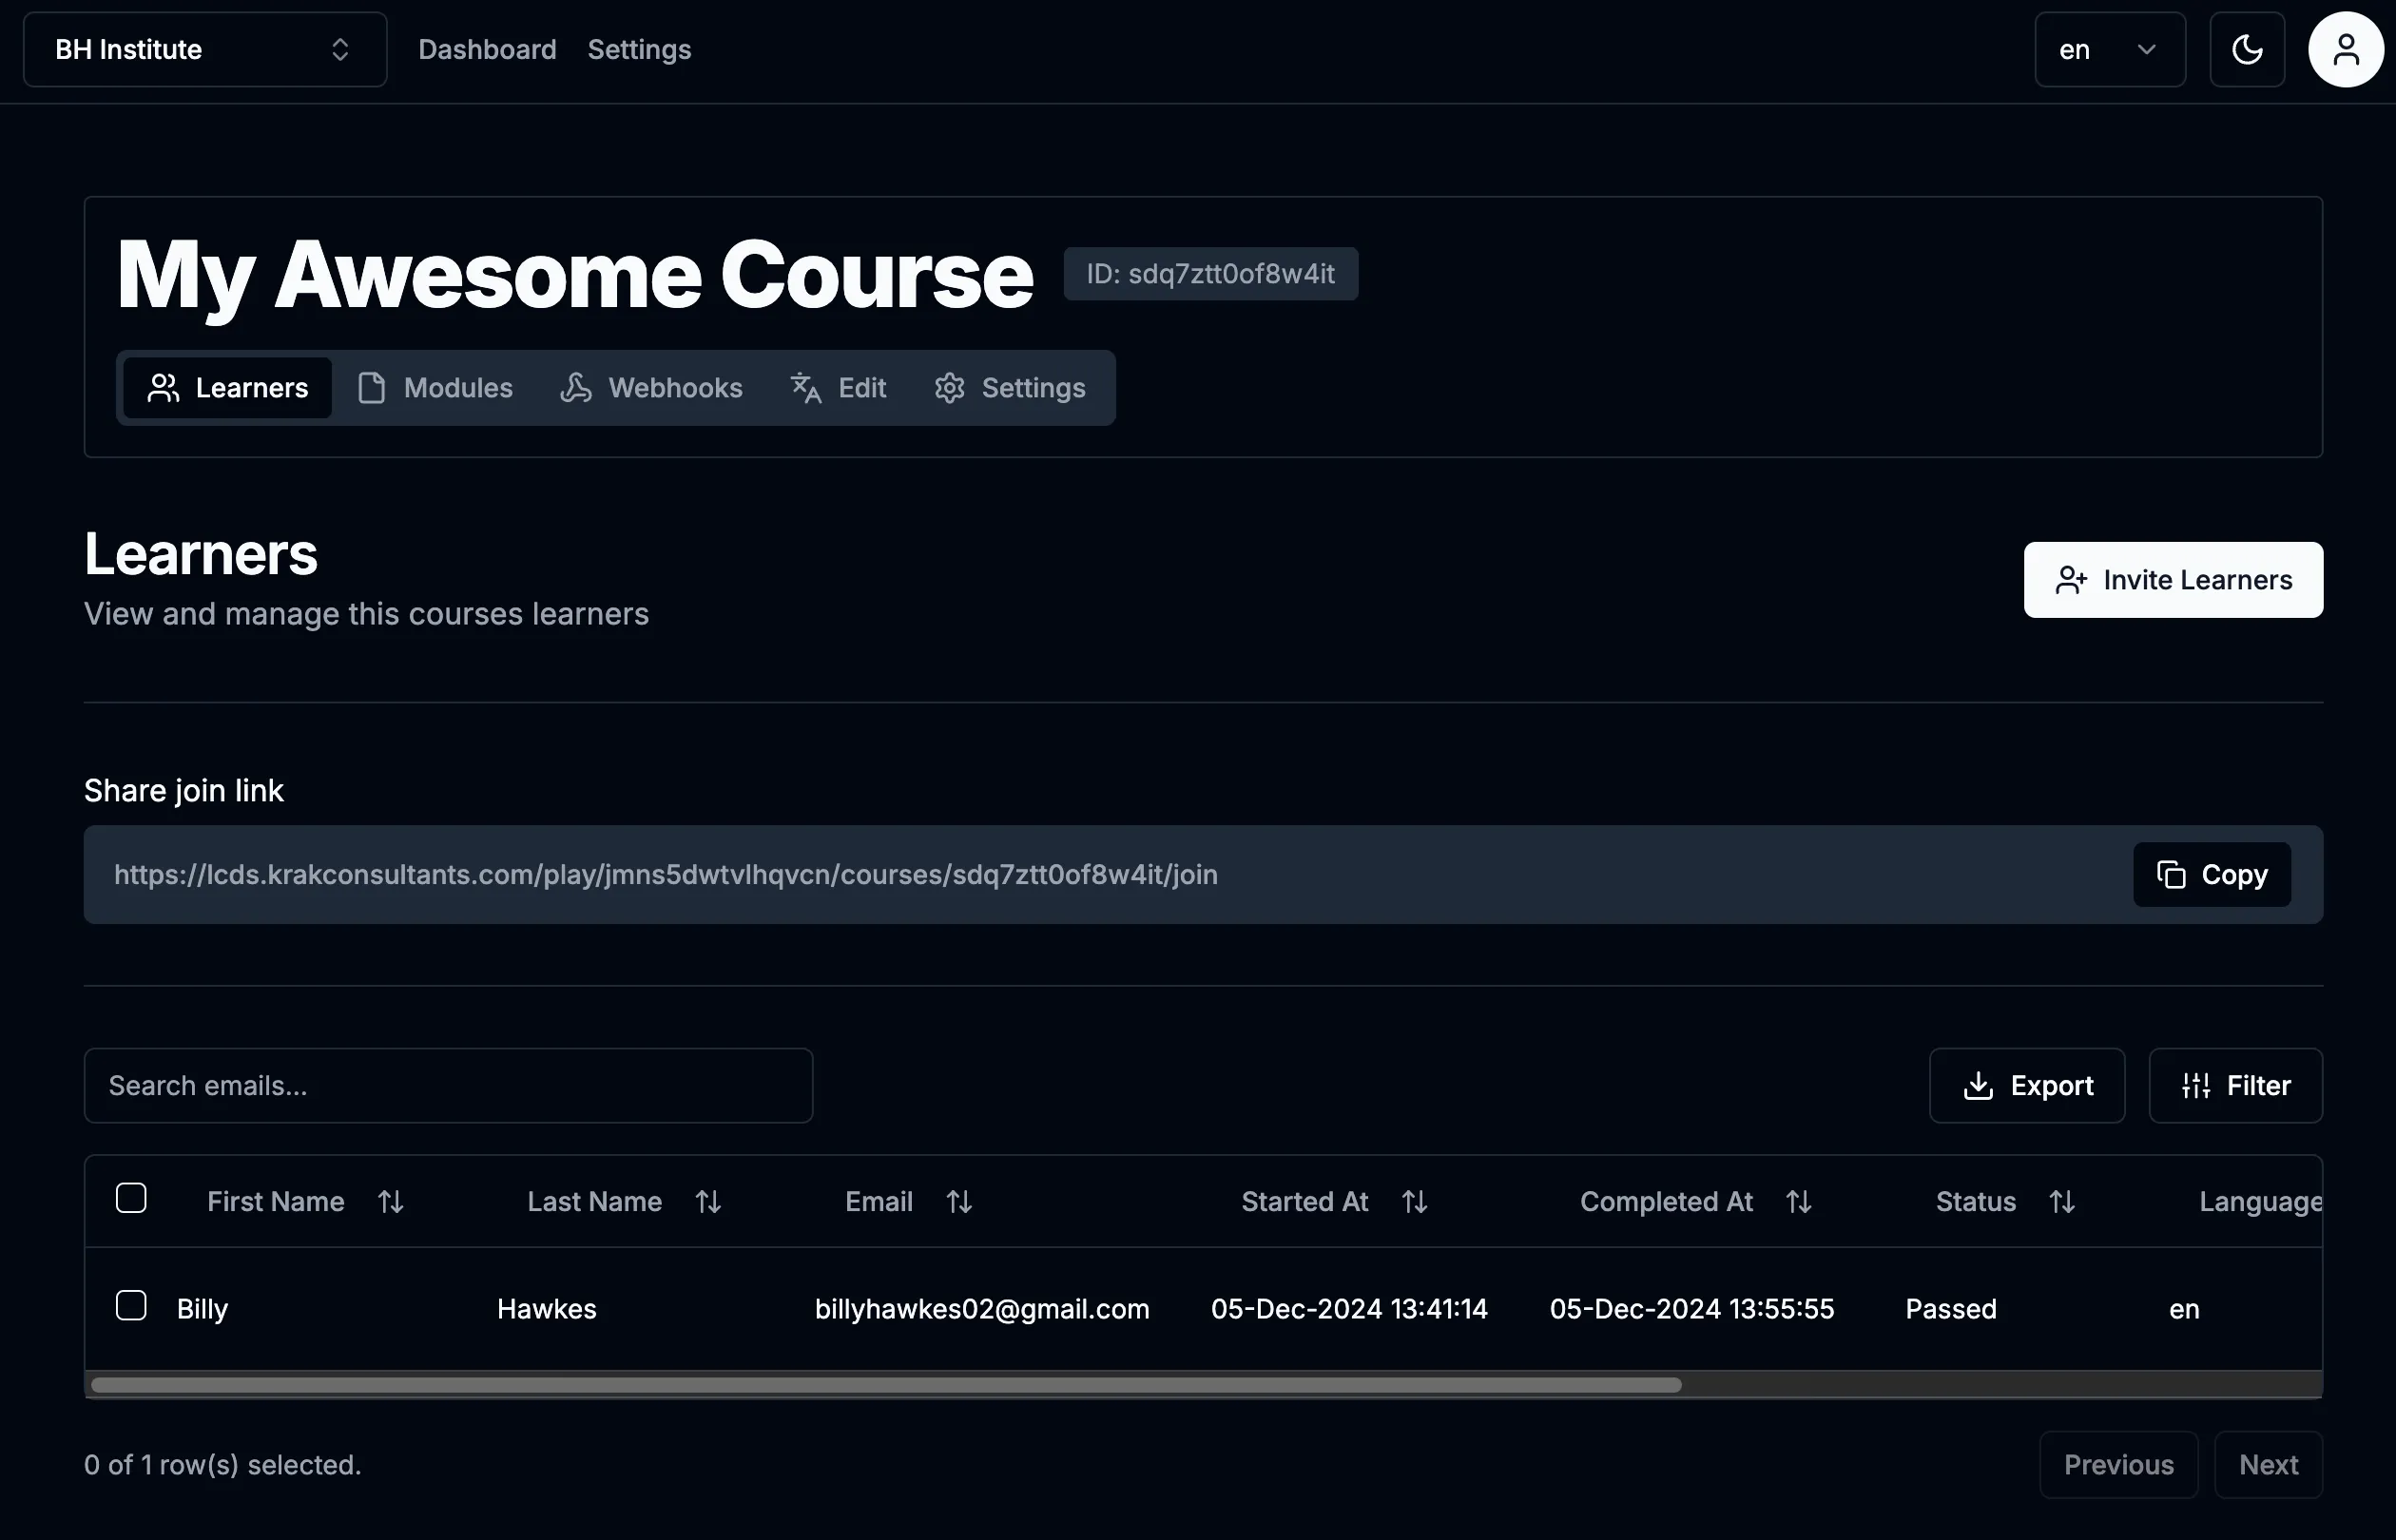Focus the Search emails input field
Image resolution: width=2396 pixels, height=1540 pixels.
[x=448, y=1085]
